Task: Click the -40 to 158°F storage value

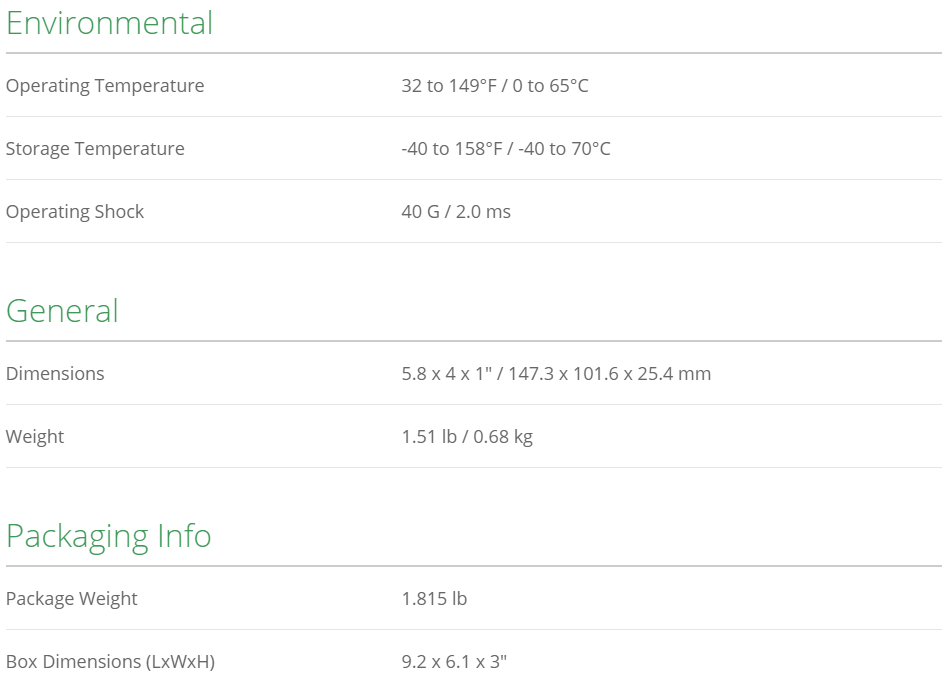Action: (x=506, y=148)
